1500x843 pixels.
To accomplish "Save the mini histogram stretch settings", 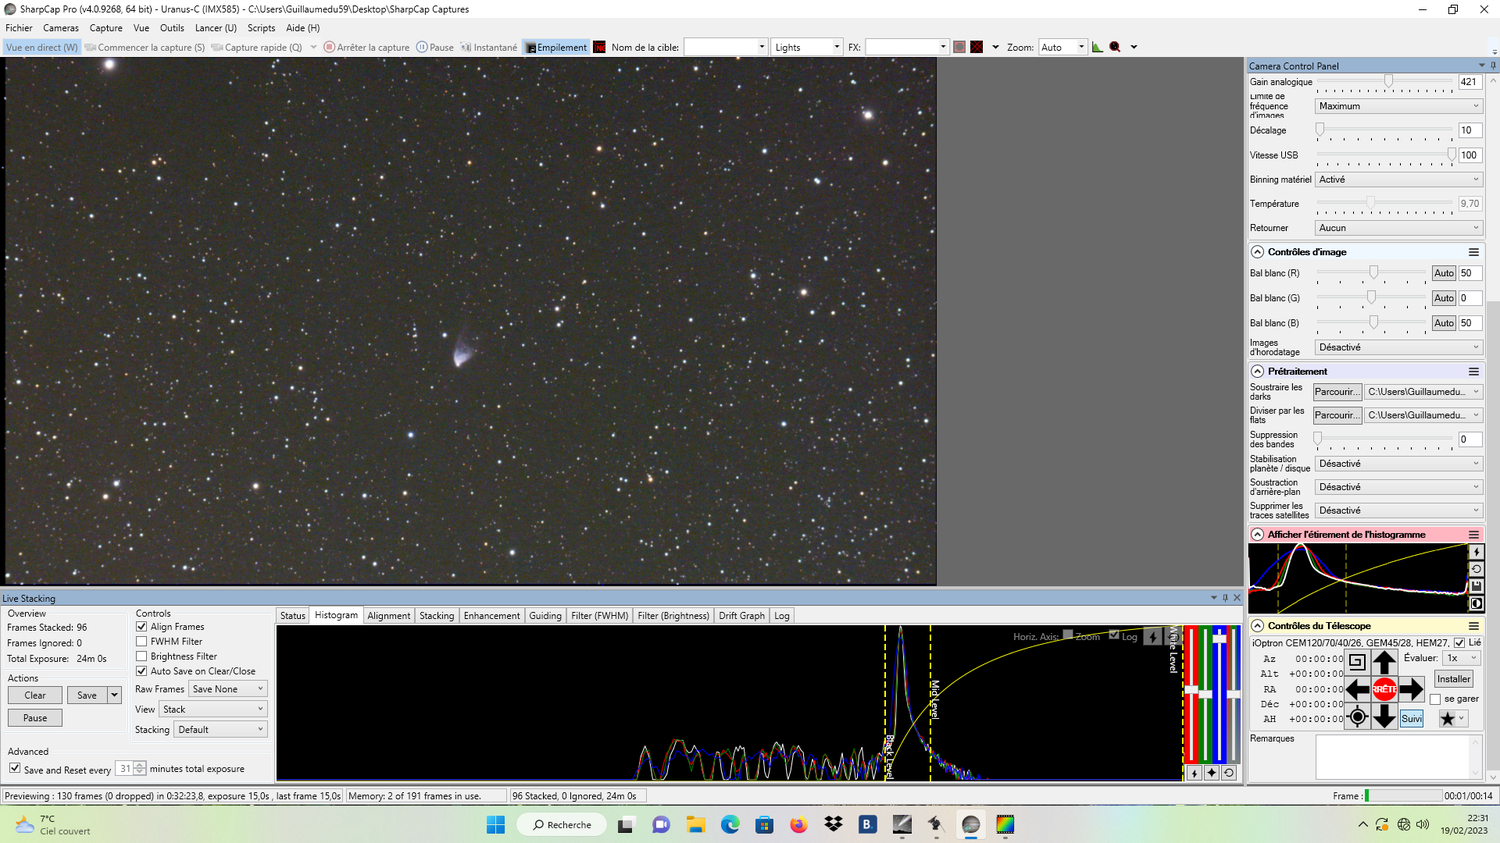I will point(1476,586).
